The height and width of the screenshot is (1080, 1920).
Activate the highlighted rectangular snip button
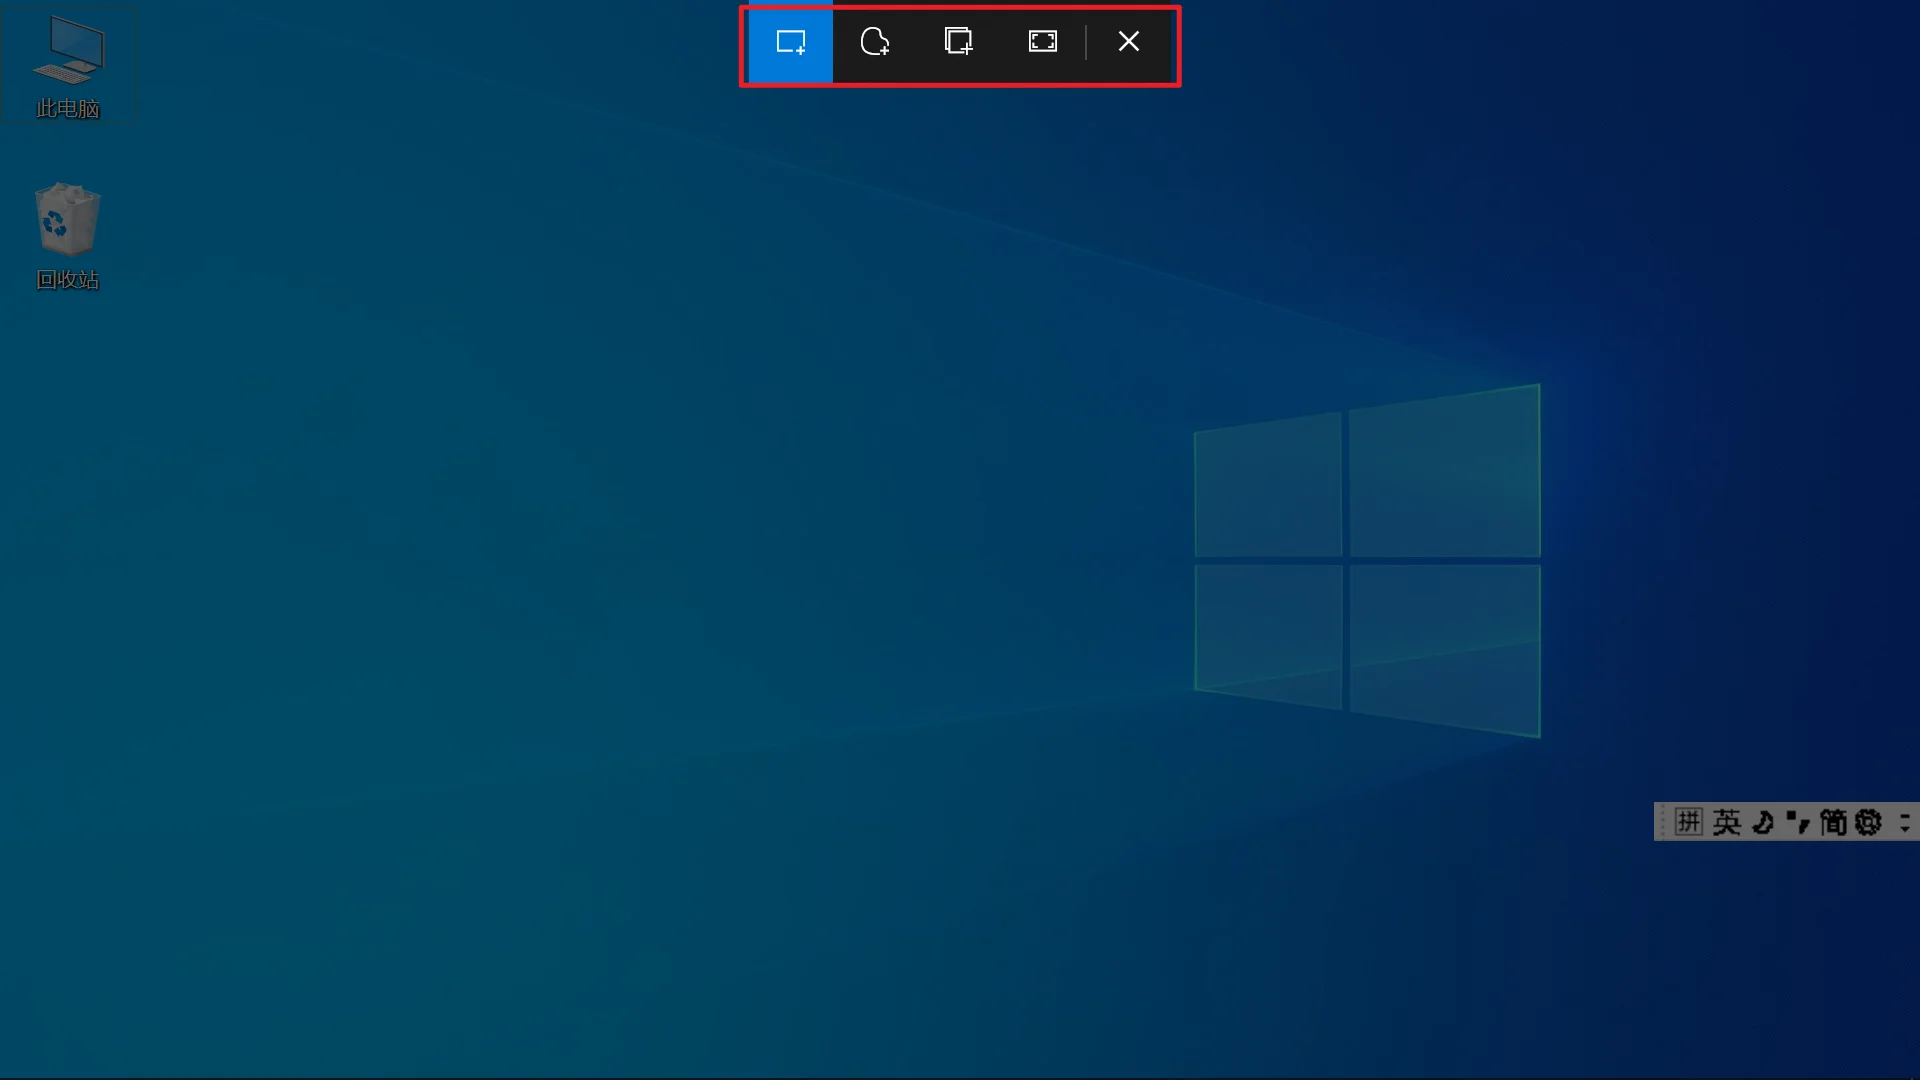(x=791, y=43)
